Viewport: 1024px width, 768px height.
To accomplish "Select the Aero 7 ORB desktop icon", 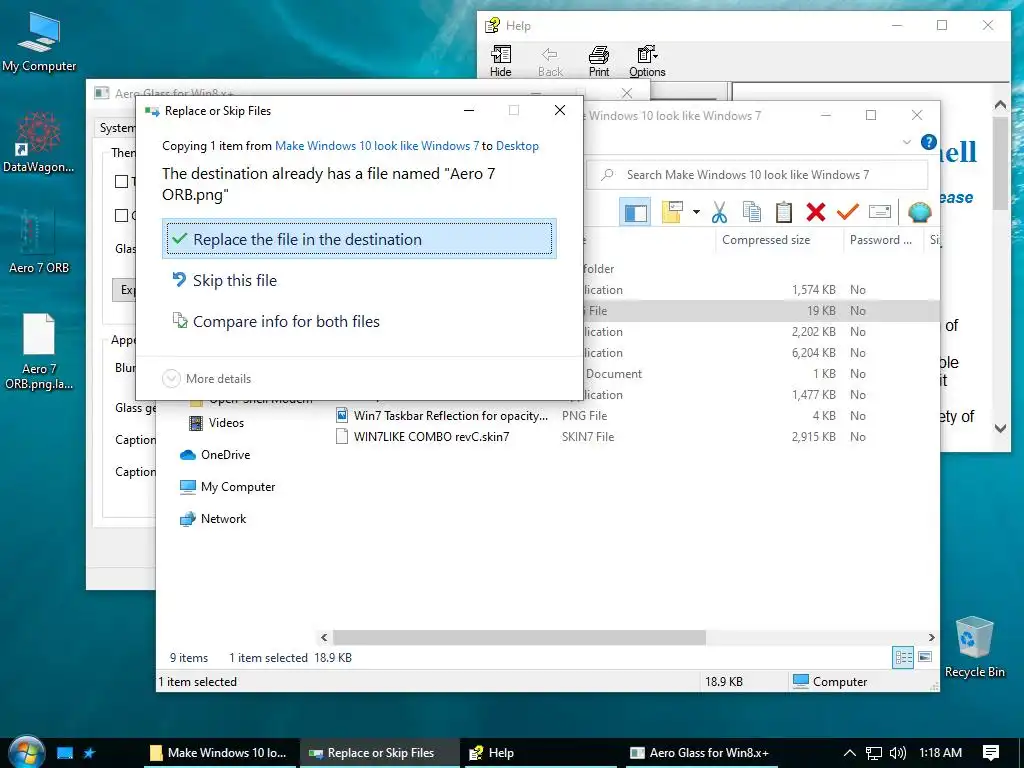I will 39,242.
